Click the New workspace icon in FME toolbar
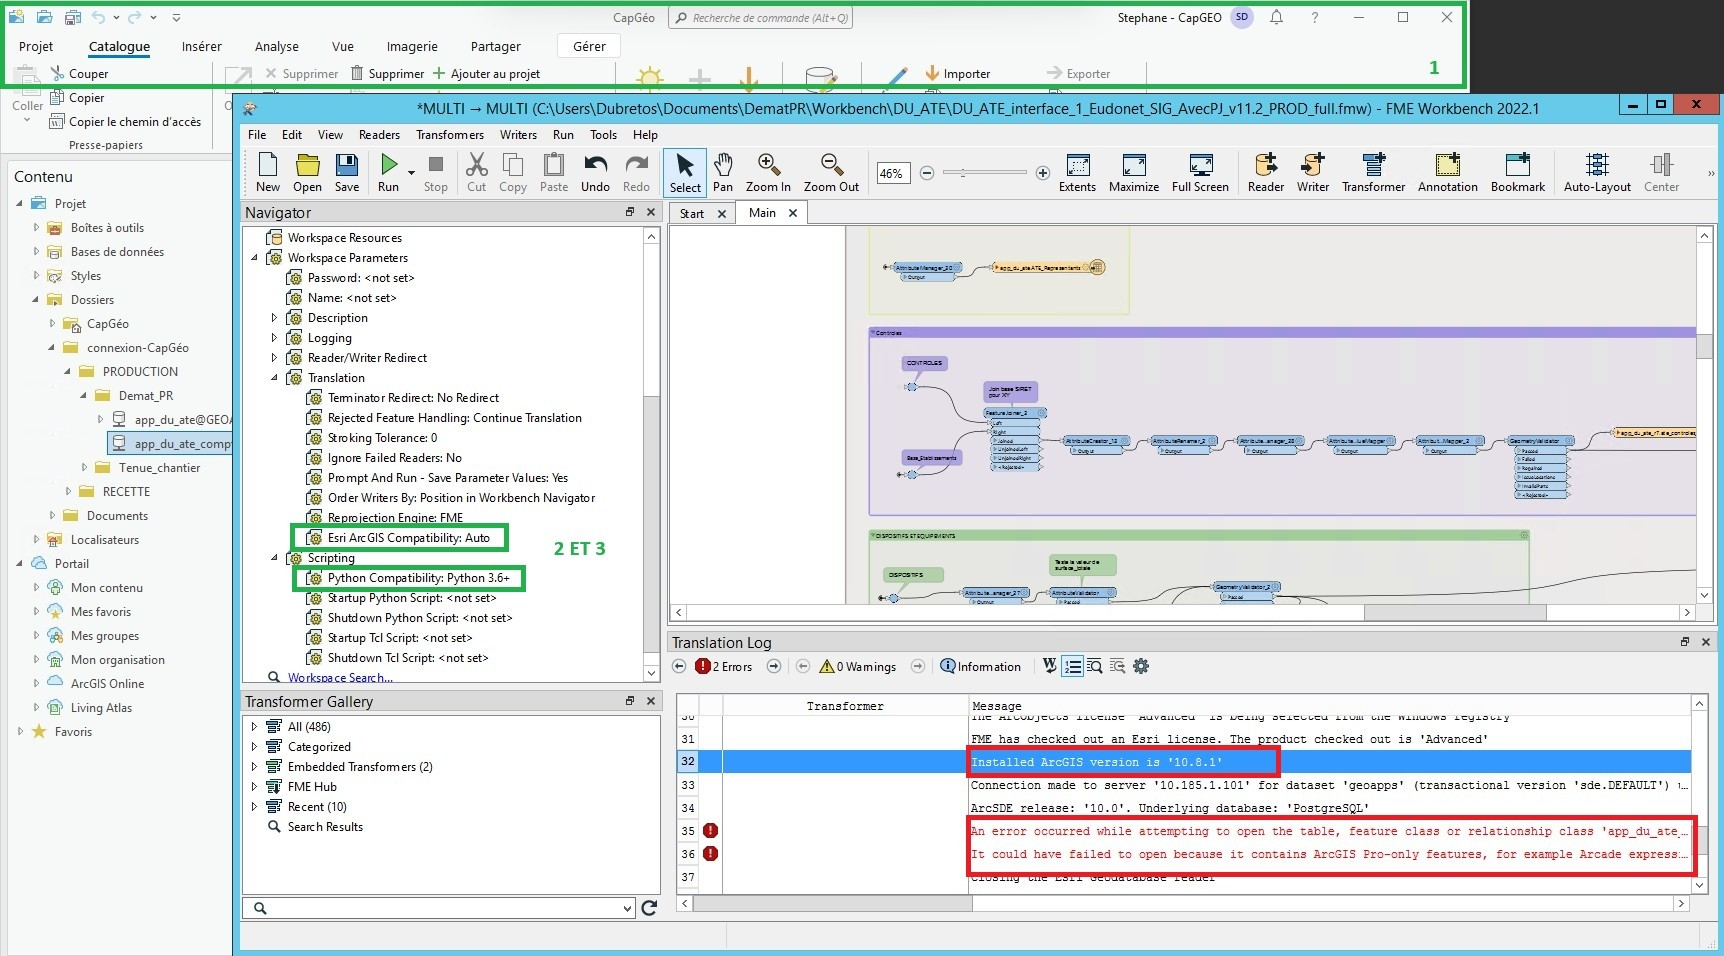Image resolution: width=1724 pixels, height=956 pixels. (268, 172)
